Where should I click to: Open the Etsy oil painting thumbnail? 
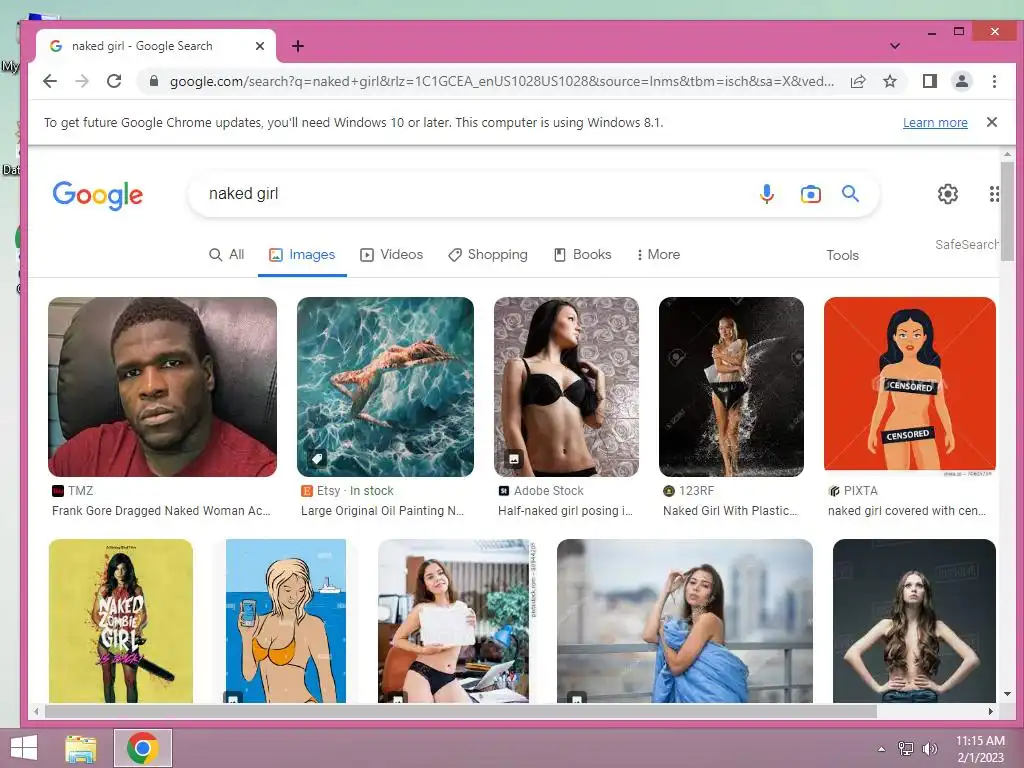[385, 387]
